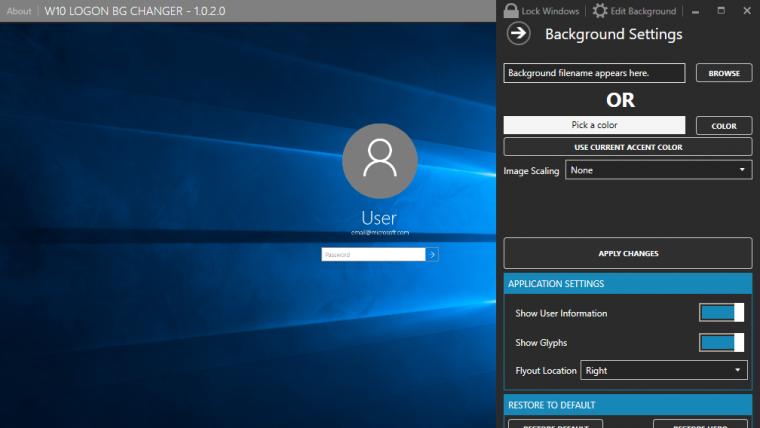760x428 pixels.
Task: Open the About menu item
Action: 19,11
